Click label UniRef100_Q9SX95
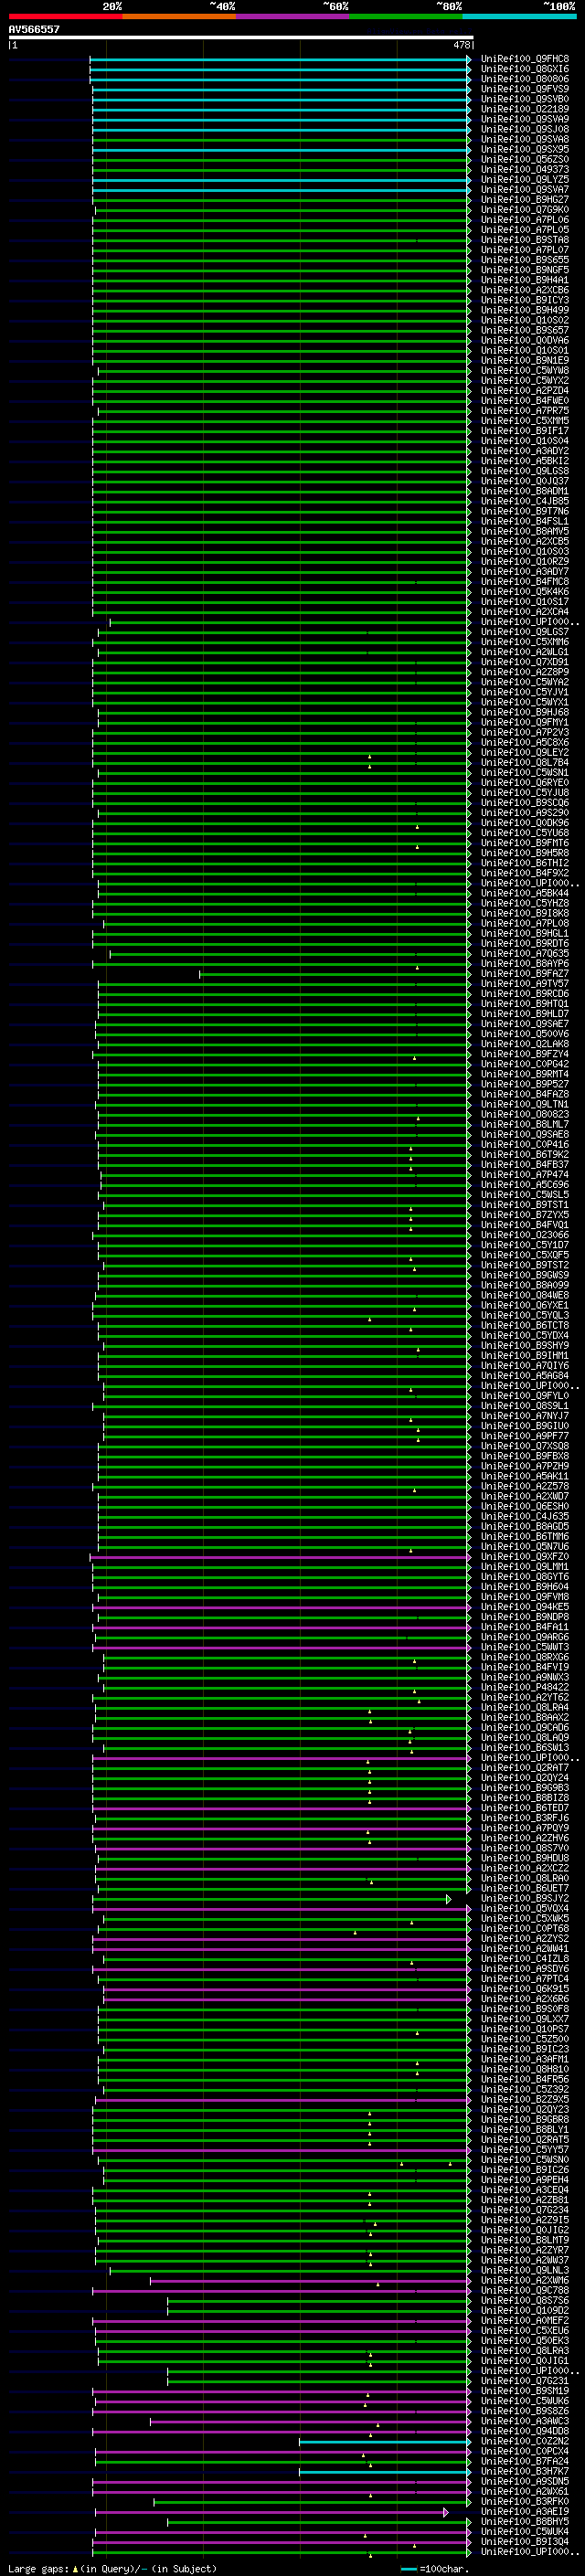The width and height of the screenshot is (585, 2576). (x=525, y=149)
